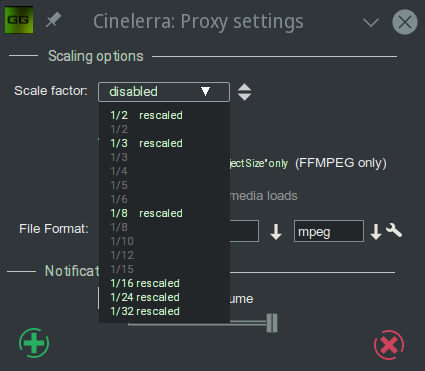The image size is (425, 371).
Task: Pick the 1/5 scale option
Action: [119, 185]
